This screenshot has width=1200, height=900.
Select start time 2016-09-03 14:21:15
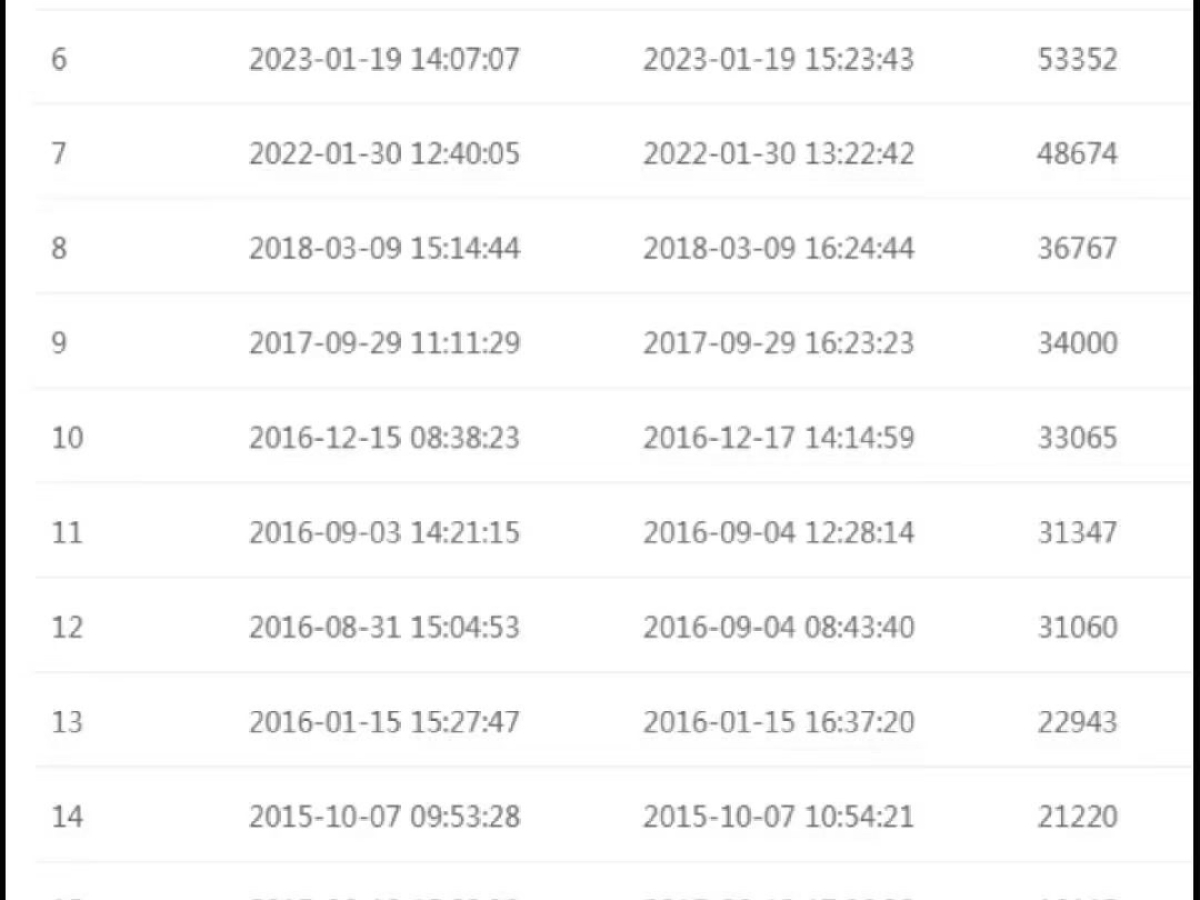tap(384, 532)
